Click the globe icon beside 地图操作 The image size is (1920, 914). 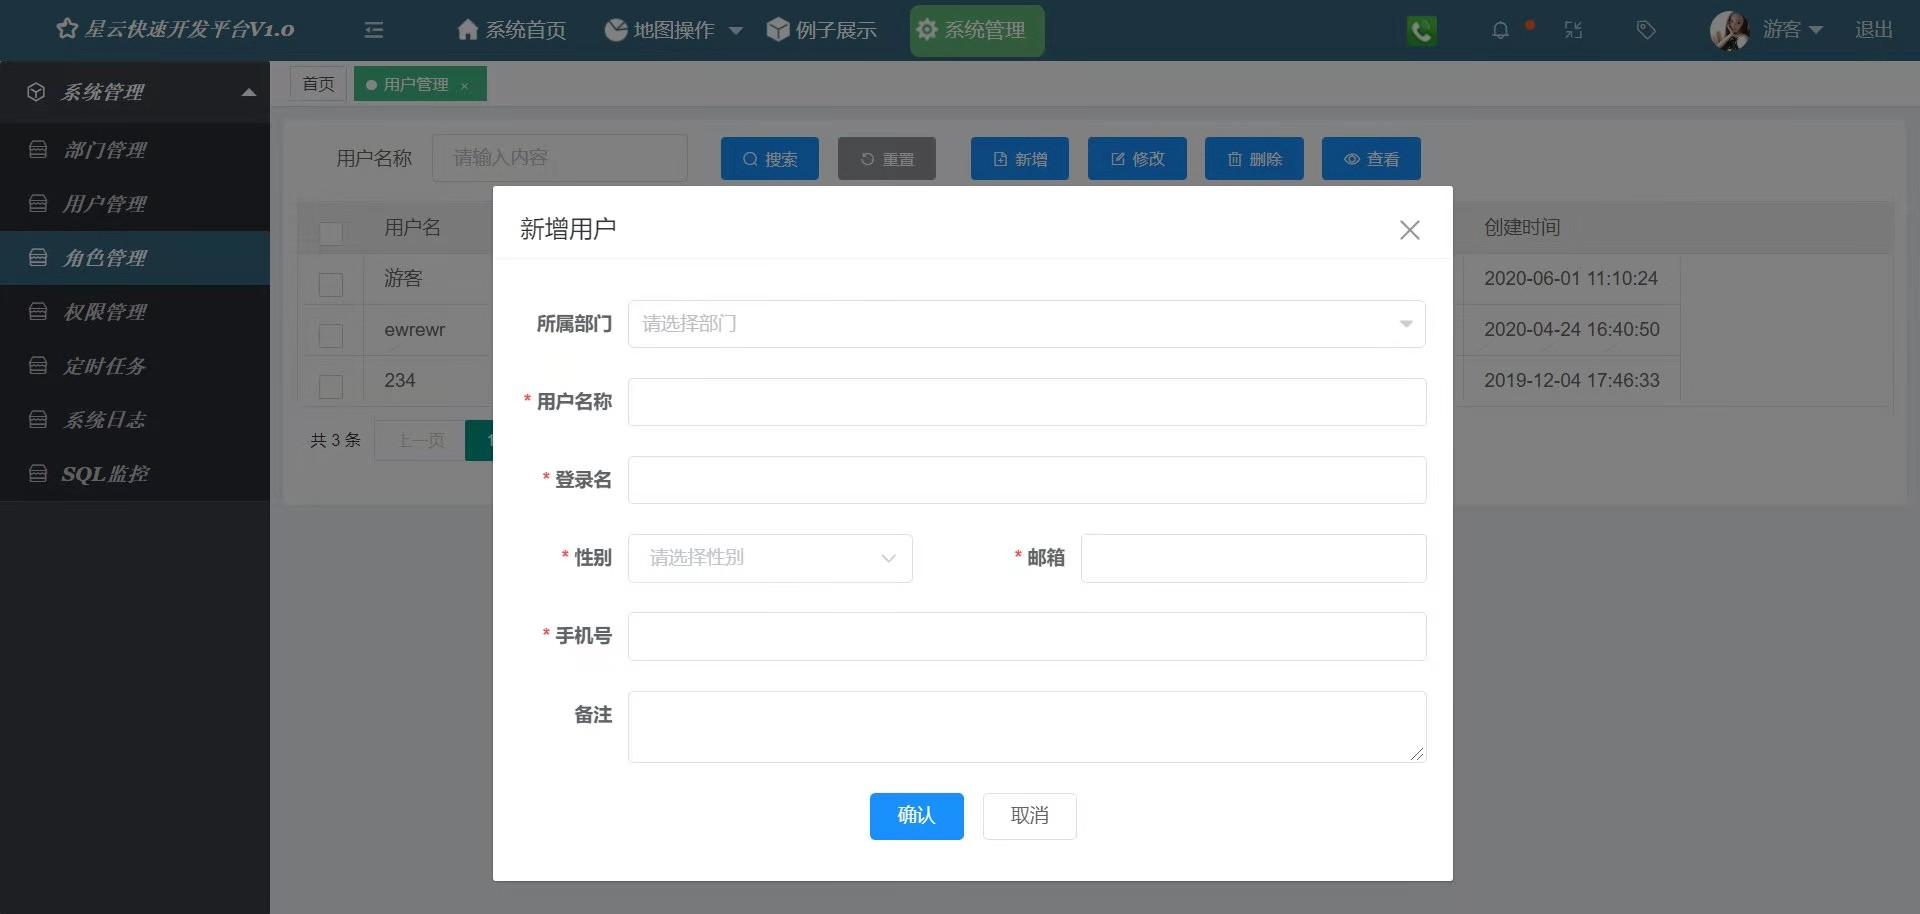pyautogui.click(x=614, y=29)
